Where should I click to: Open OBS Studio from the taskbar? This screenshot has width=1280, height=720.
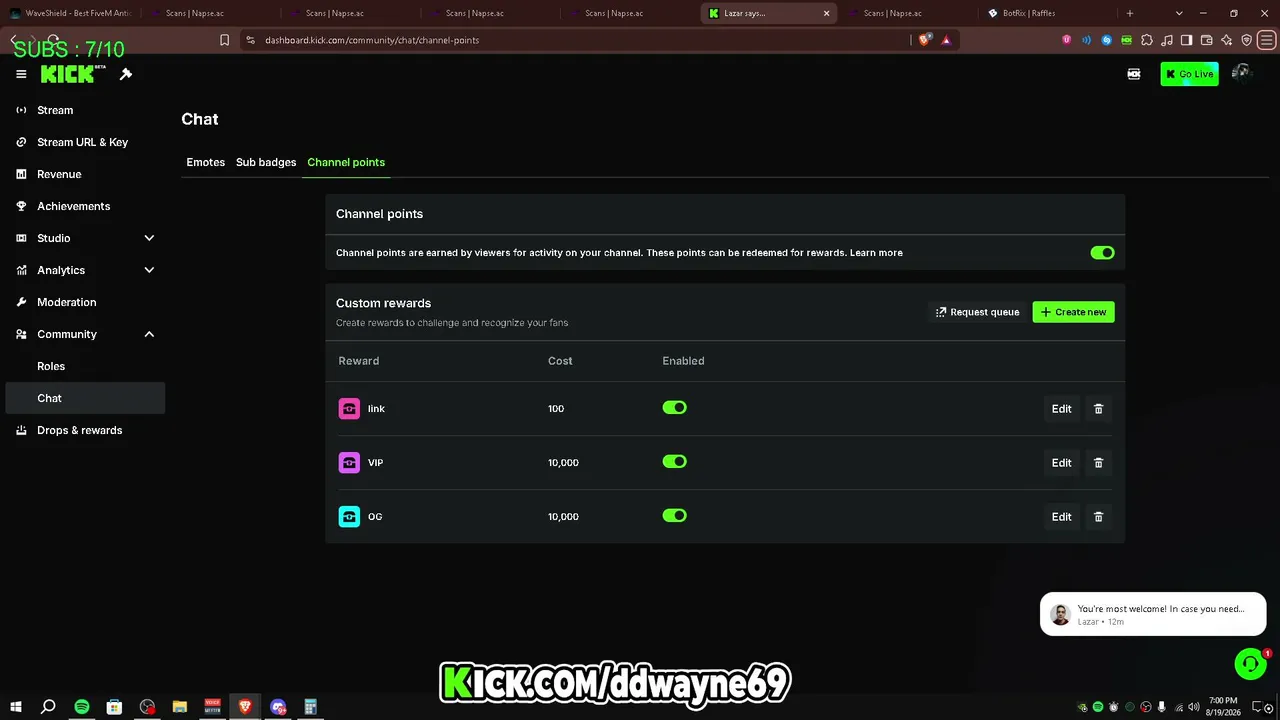point(147,707)
